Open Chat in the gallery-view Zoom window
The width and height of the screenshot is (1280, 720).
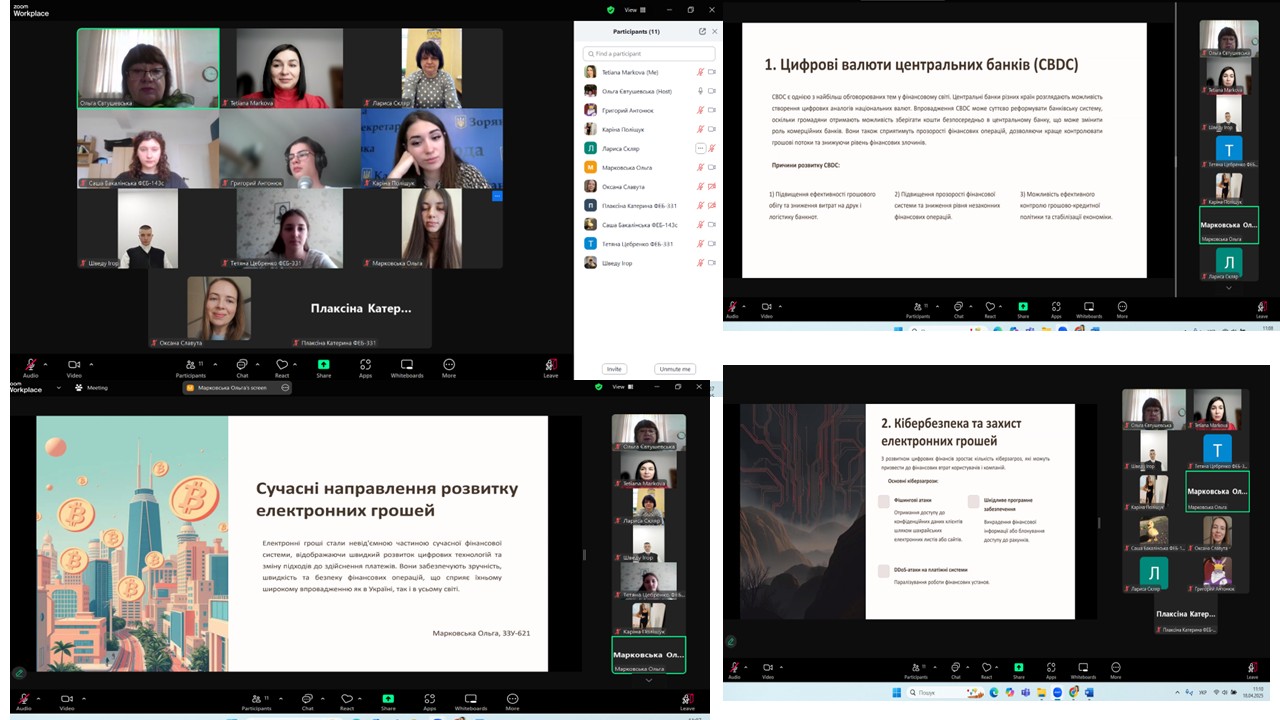241,367
